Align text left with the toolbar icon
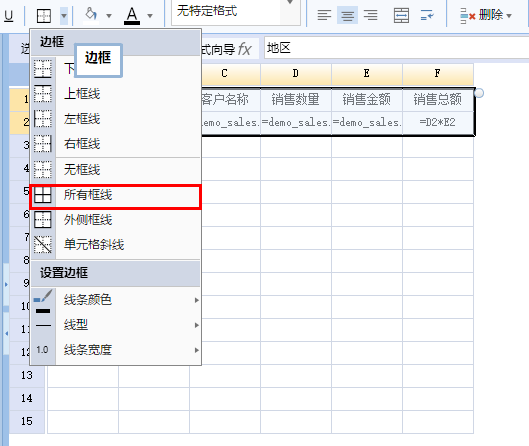The image size is (529, 446). tap(324, 15)
